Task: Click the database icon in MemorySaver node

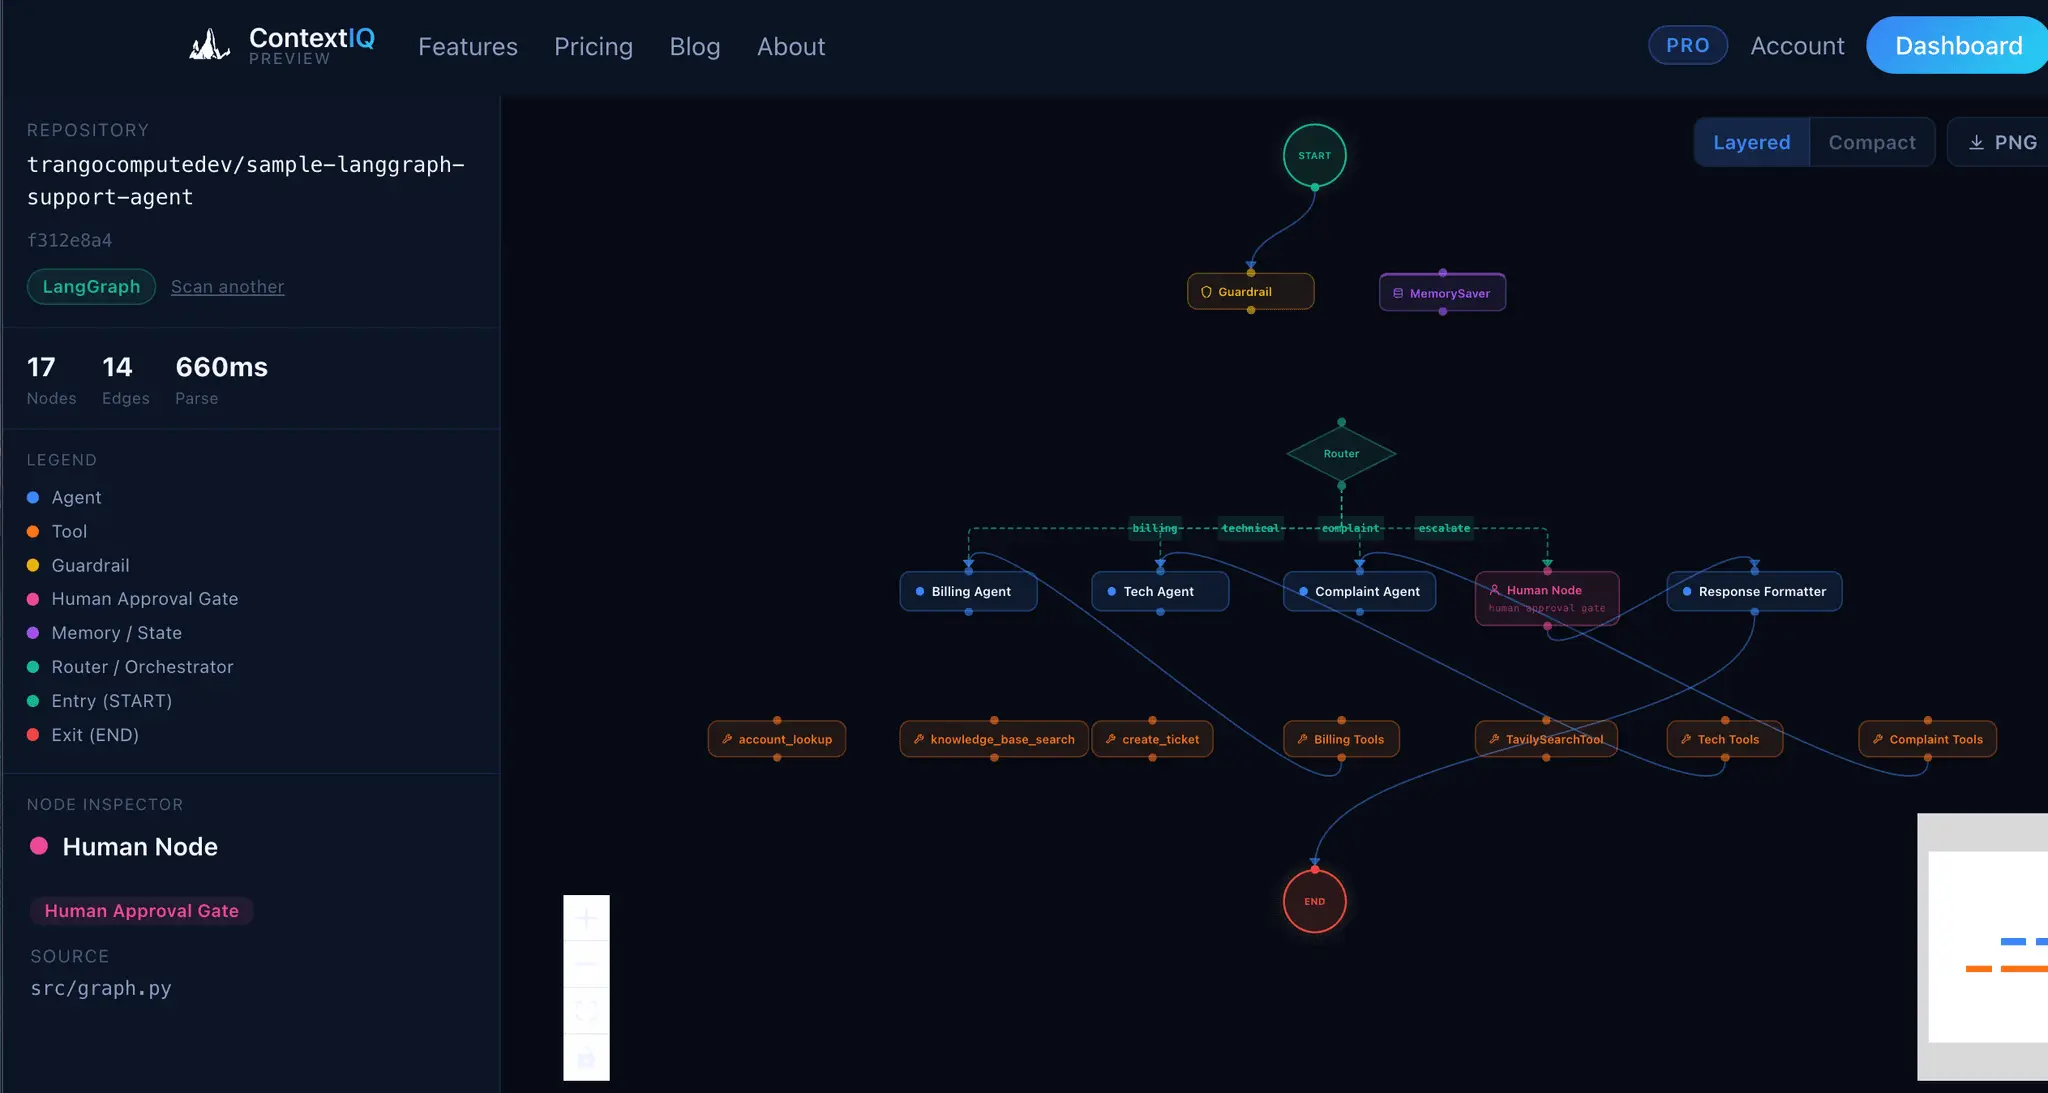Action: [1398, 293]
